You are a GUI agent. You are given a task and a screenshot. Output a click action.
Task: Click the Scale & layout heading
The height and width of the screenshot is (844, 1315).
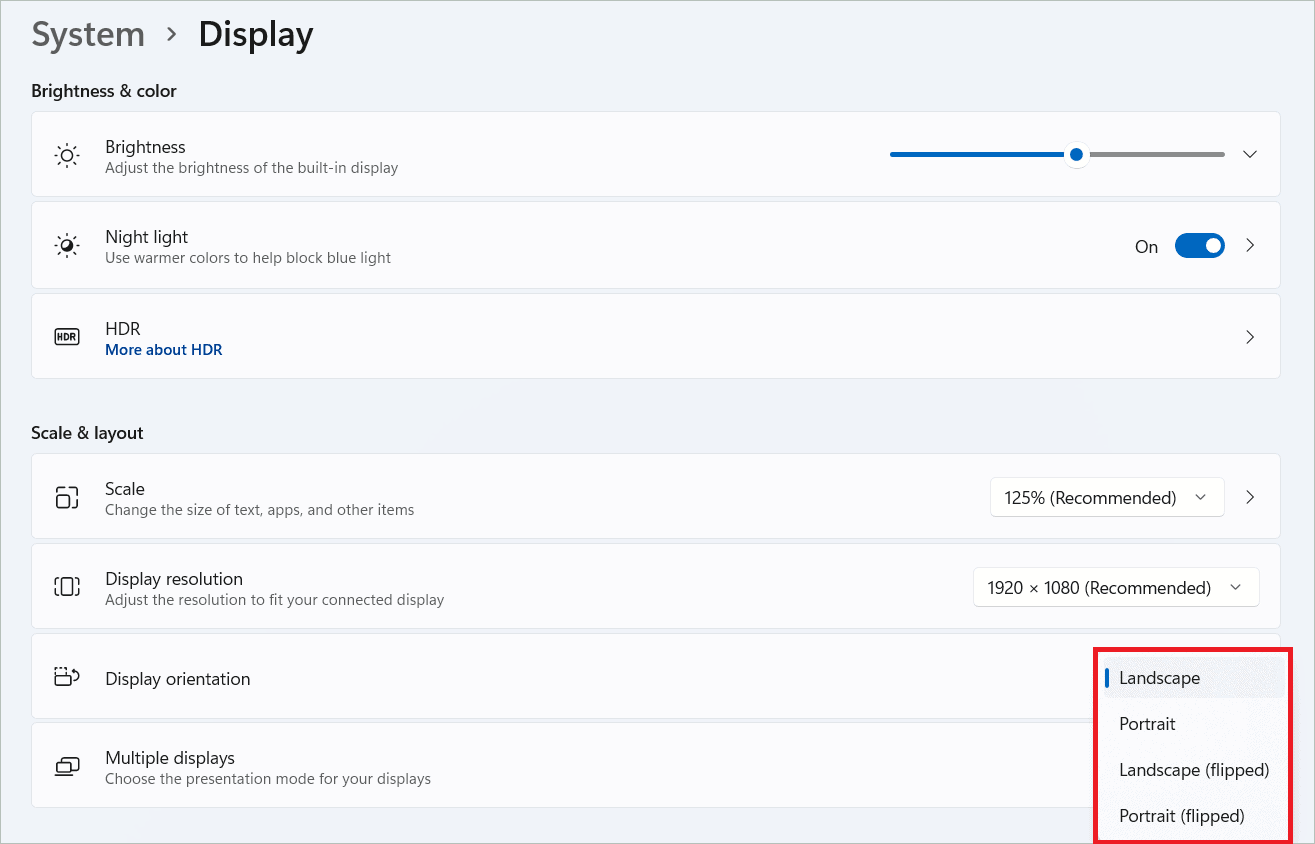pos(87,433)
